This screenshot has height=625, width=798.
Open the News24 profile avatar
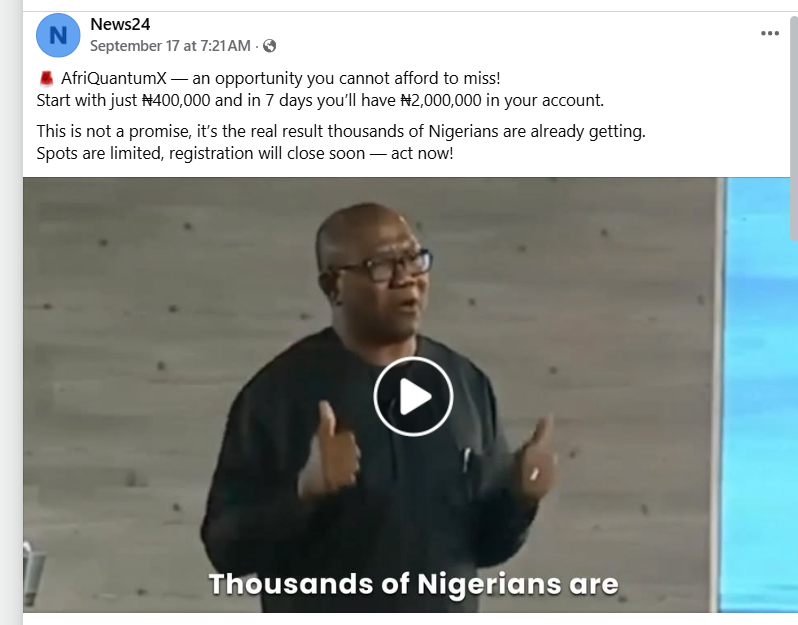pos(58,35)
